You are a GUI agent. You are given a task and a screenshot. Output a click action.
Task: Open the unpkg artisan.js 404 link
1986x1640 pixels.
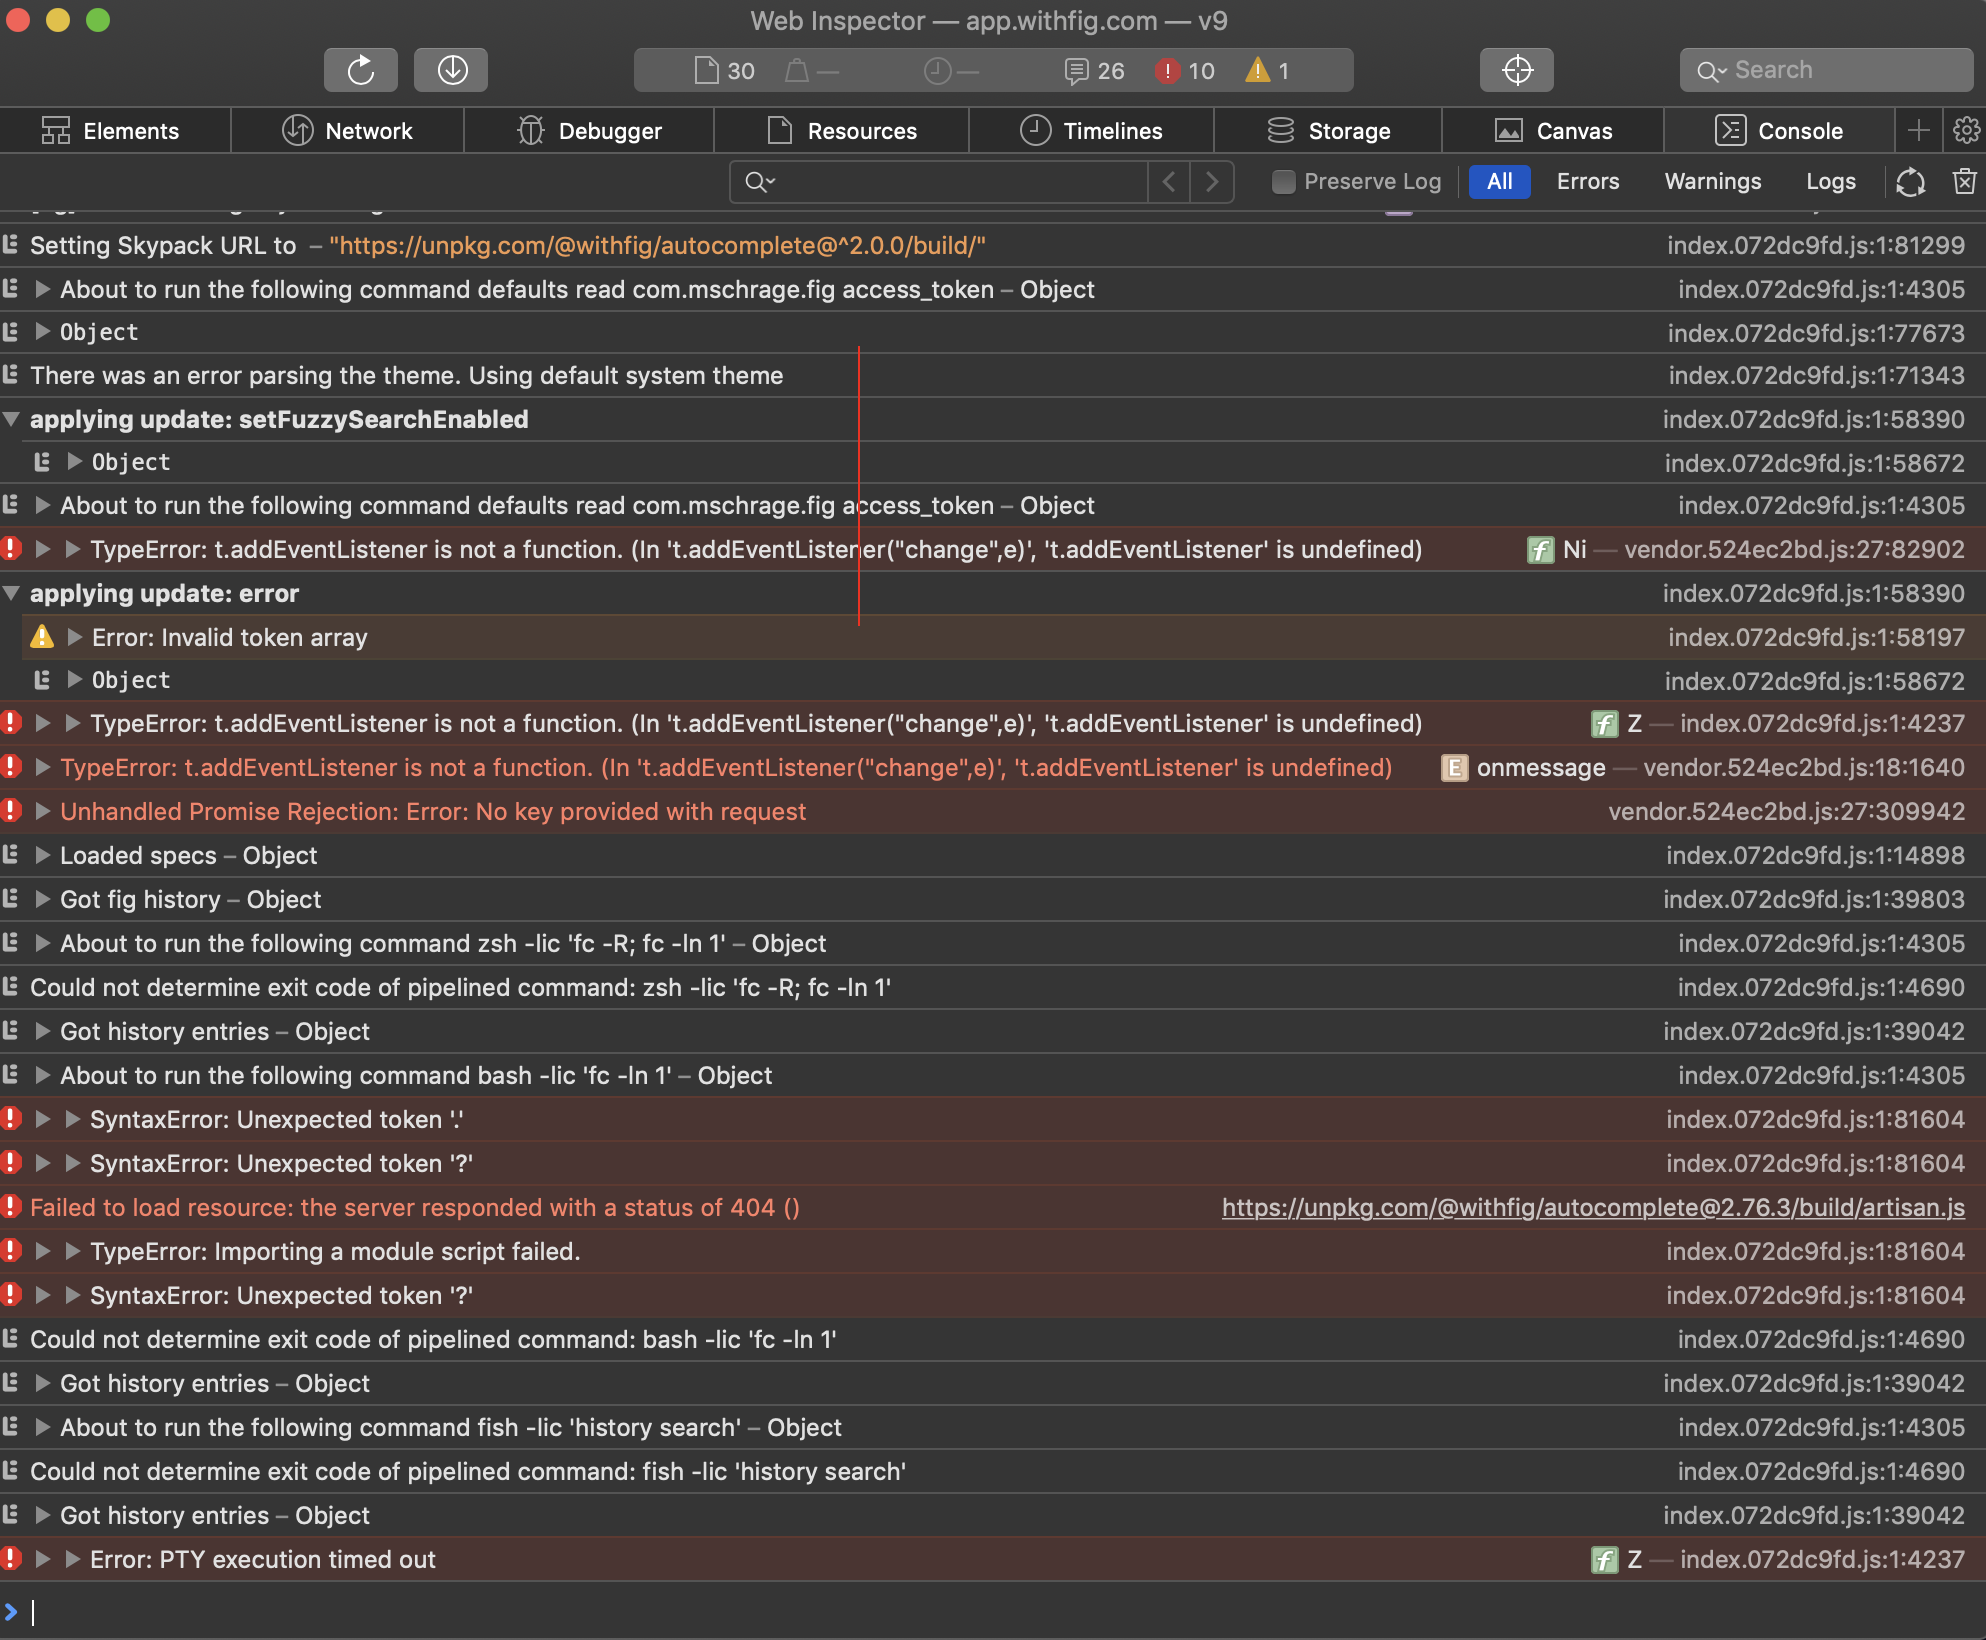point(1590,1207)
